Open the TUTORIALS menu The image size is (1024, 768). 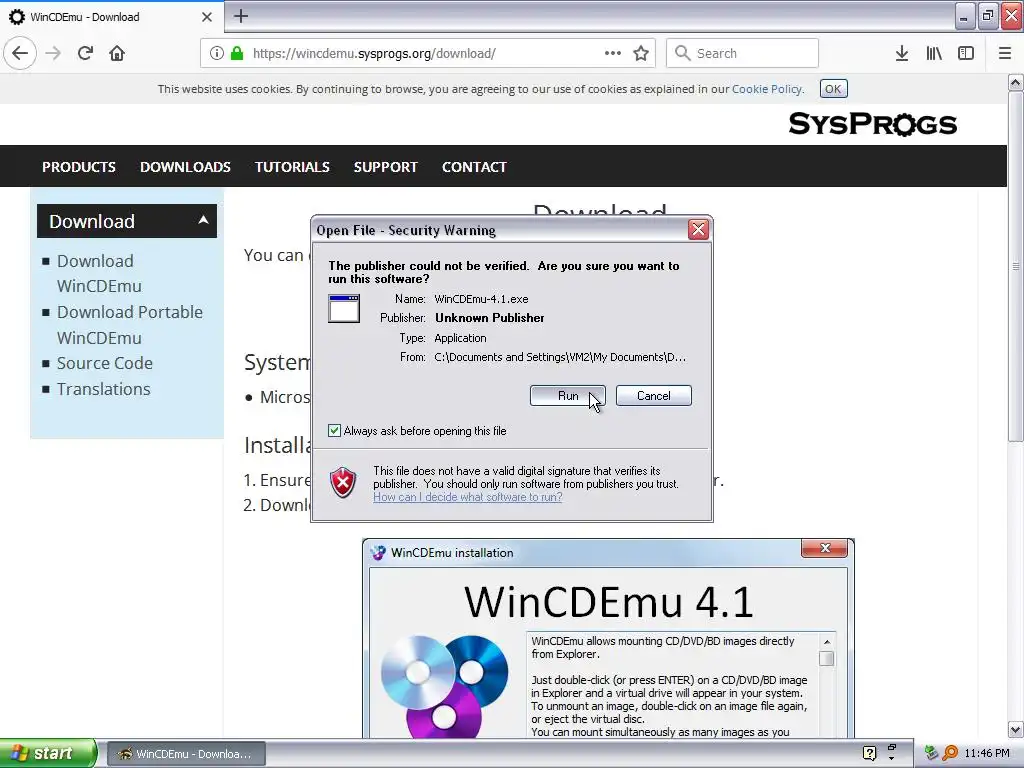pos(292,167)
